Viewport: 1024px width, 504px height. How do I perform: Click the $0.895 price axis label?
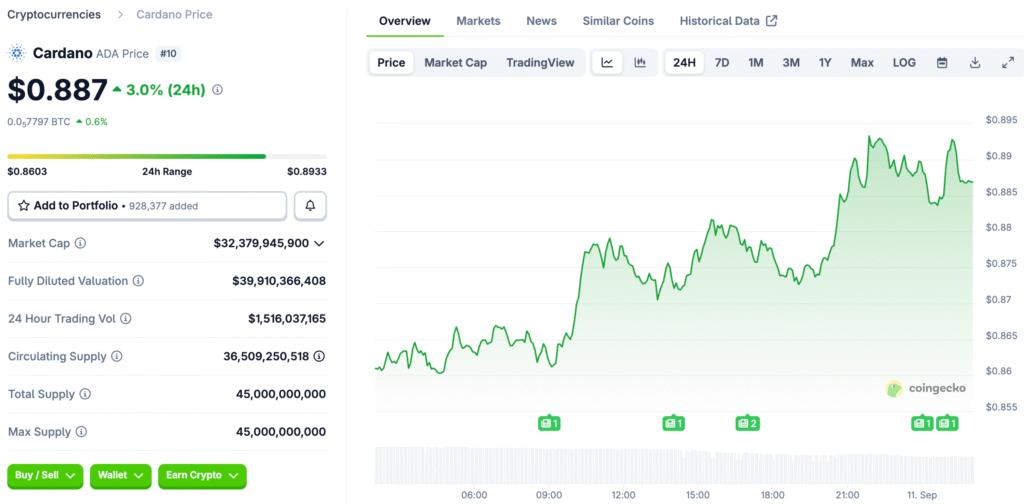tap(1001, 119)
